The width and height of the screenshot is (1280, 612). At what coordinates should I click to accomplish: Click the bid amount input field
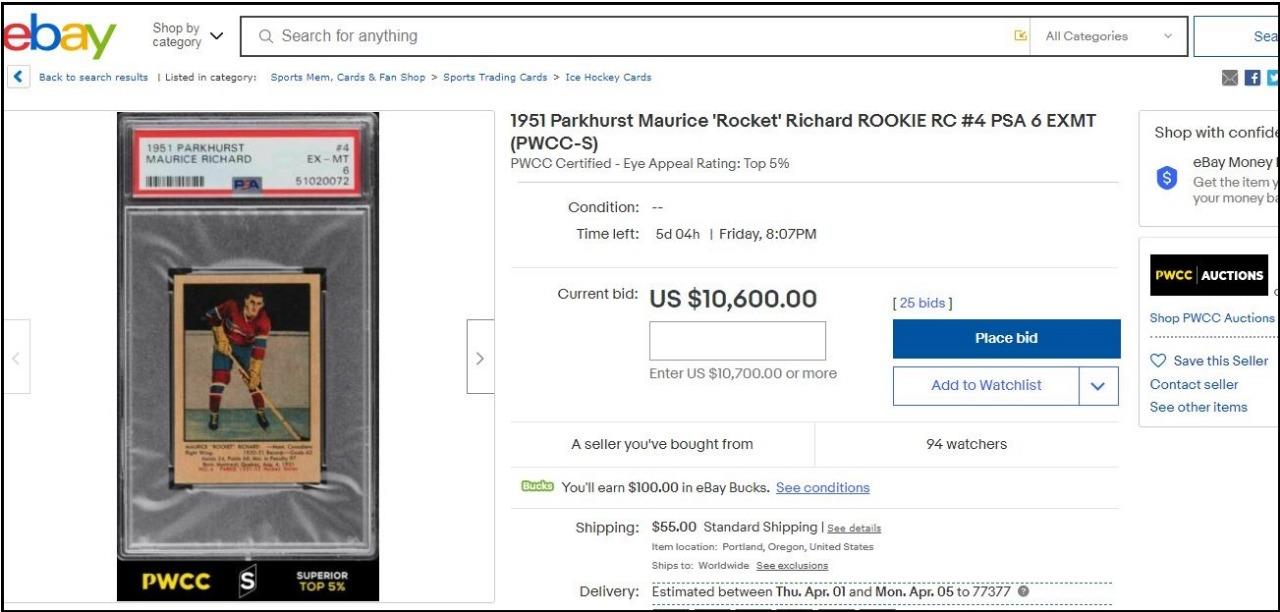(737, 341)
